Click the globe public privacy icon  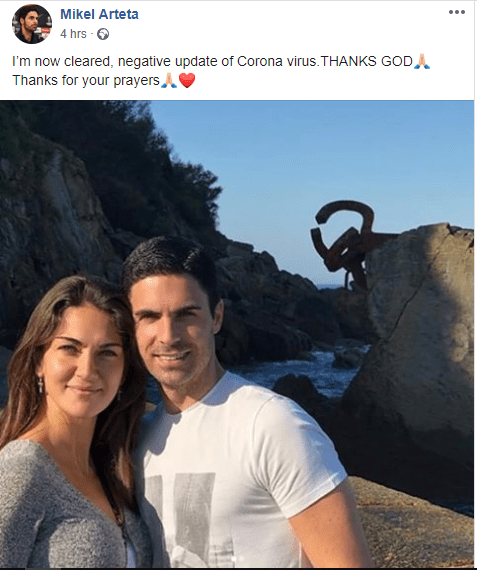click(x=103, y=34)
